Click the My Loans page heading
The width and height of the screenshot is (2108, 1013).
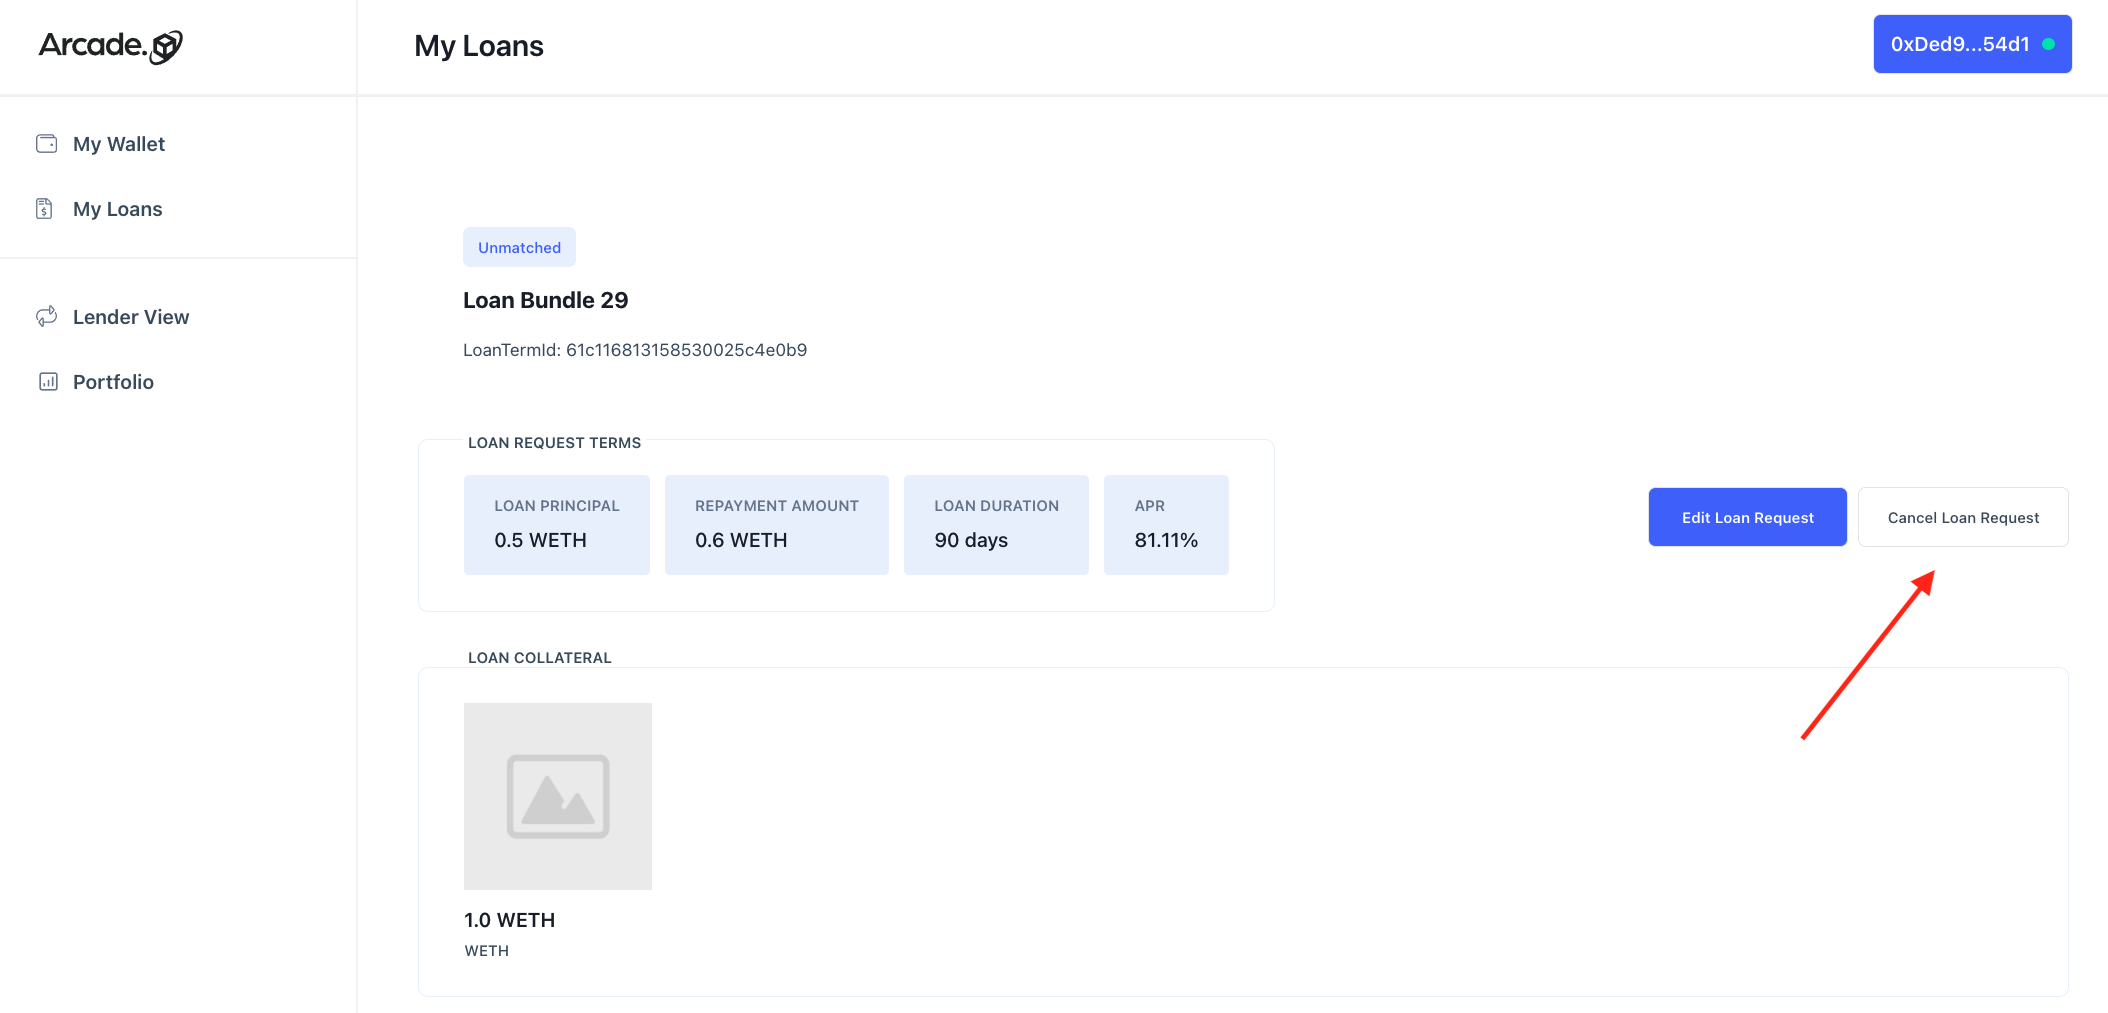(x=479, y=46)
